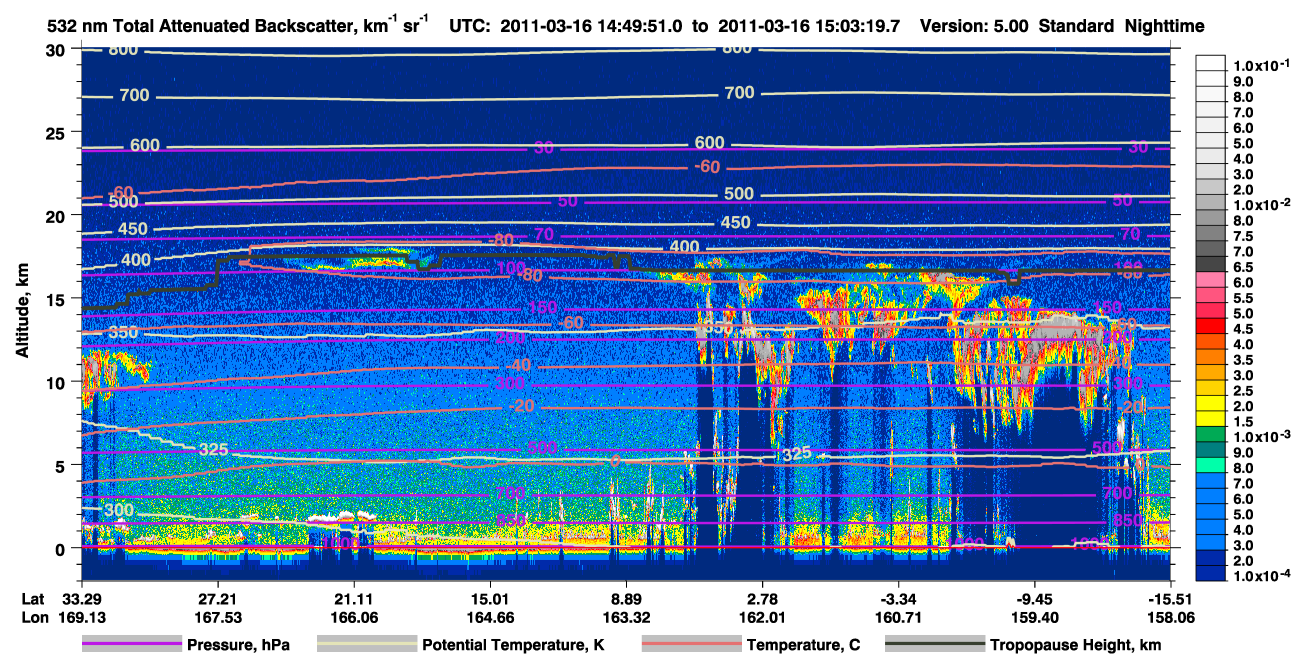Click the longitude value 164.66
Viewport: 1300px width, 667px height.
point(489,616)
